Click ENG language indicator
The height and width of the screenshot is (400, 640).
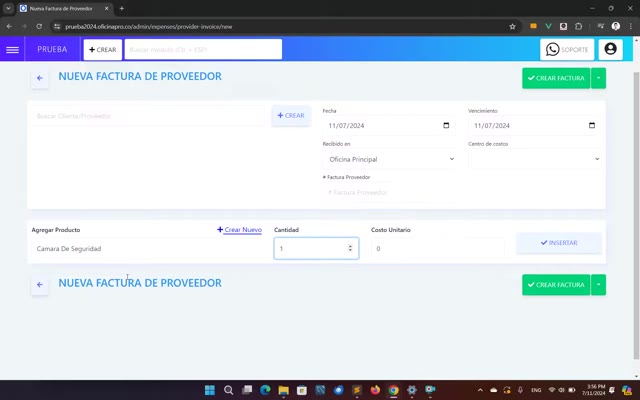click(x=536, y=390)
